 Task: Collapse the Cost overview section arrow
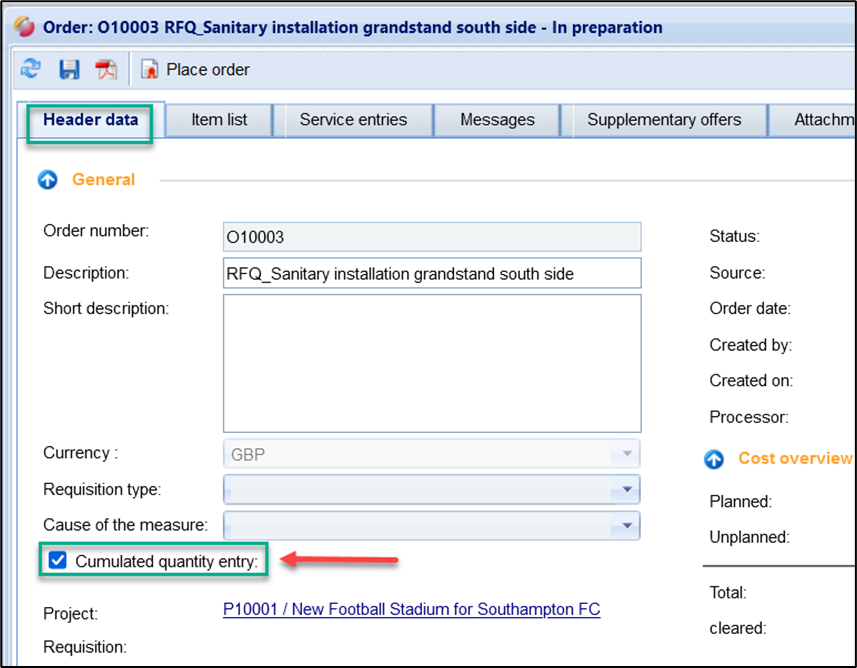point(714,459)
